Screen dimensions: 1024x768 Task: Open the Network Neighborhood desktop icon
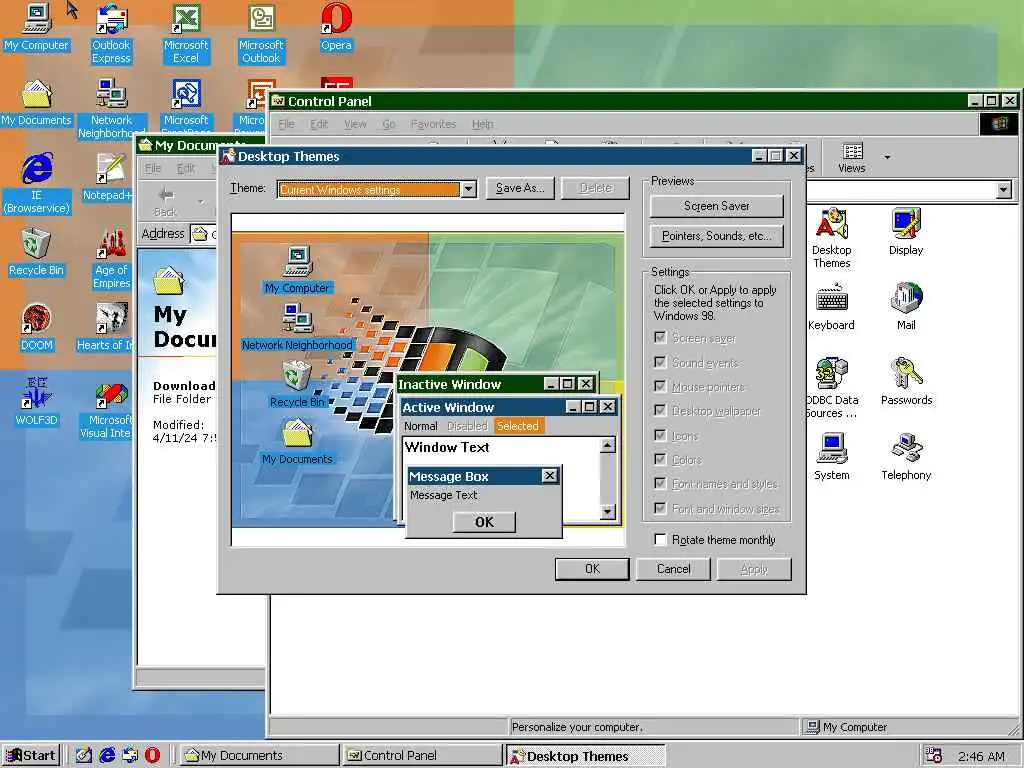[x=112, y=108]
